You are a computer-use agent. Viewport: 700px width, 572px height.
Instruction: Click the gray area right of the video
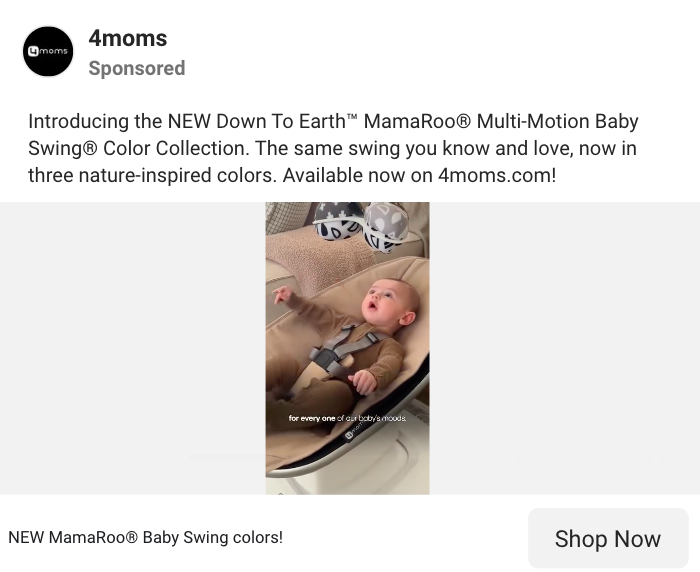point(565,348)
